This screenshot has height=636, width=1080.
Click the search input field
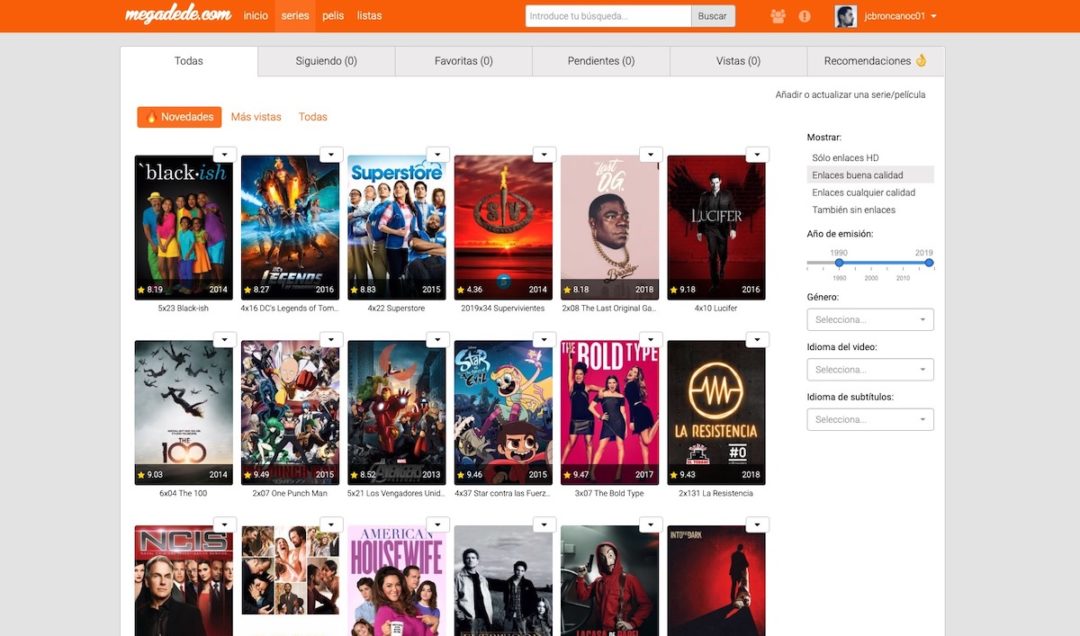[x=608, y=15]
